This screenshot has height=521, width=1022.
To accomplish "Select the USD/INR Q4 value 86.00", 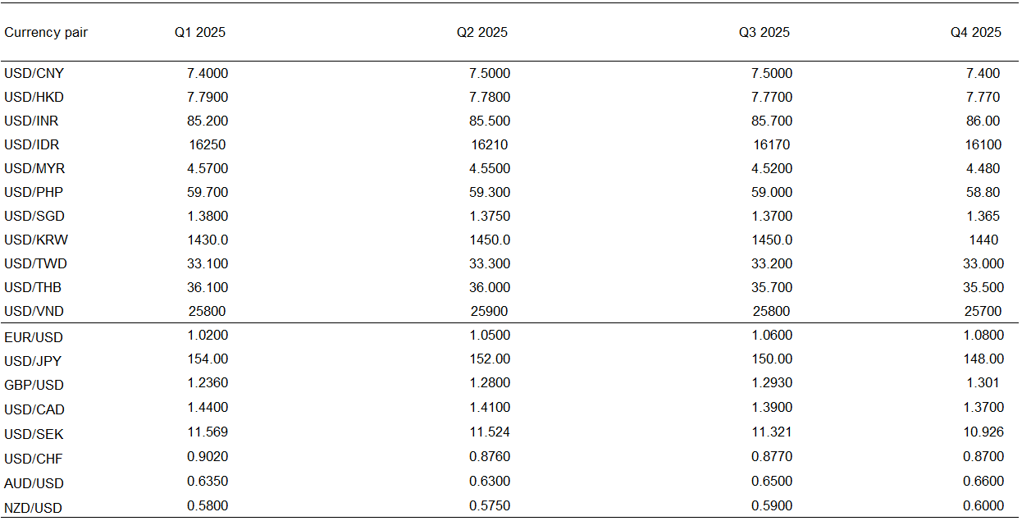I will coord(984,121).
